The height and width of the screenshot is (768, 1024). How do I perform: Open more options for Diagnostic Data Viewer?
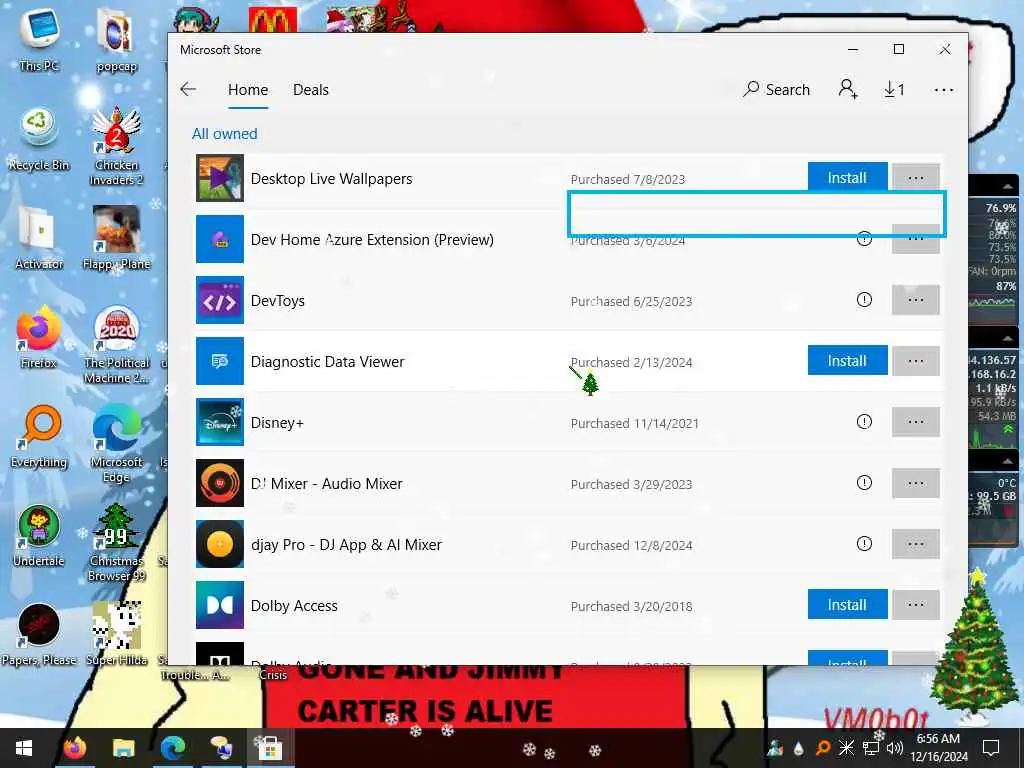click(916, 360)
